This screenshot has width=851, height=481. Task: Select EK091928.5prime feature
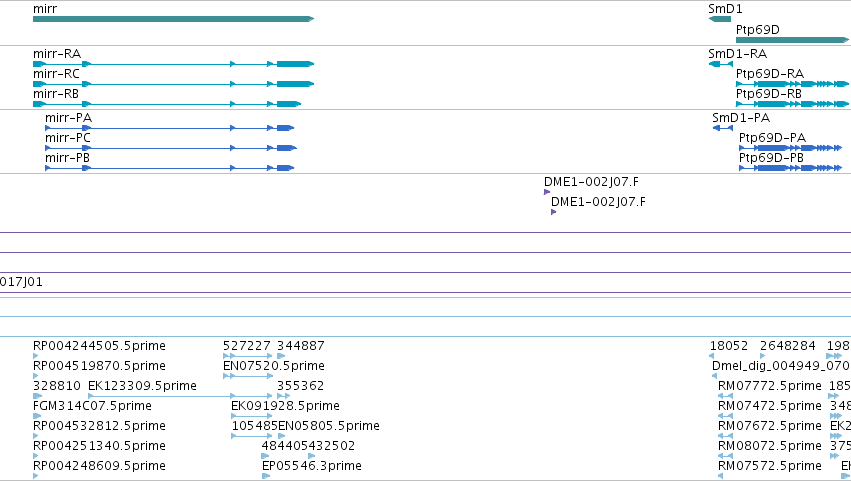coord(285,406)
